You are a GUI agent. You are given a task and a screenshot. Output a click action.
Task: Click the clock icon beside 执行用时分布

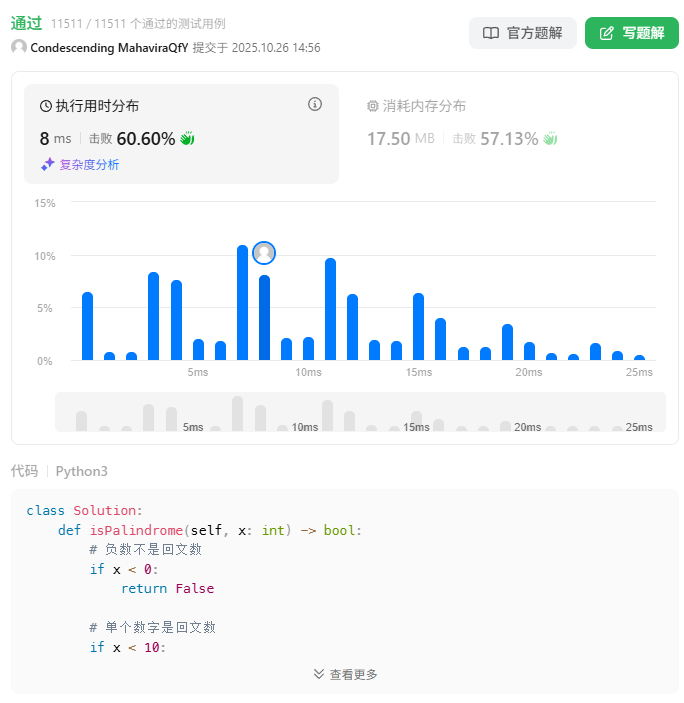(46, 106)
